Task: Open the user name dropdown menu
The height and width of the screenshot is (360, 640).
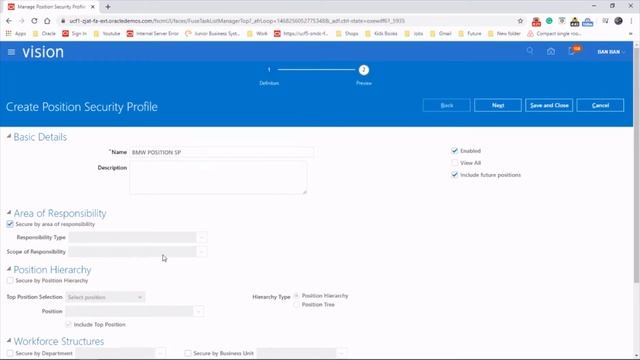Action: coord(611,52)
